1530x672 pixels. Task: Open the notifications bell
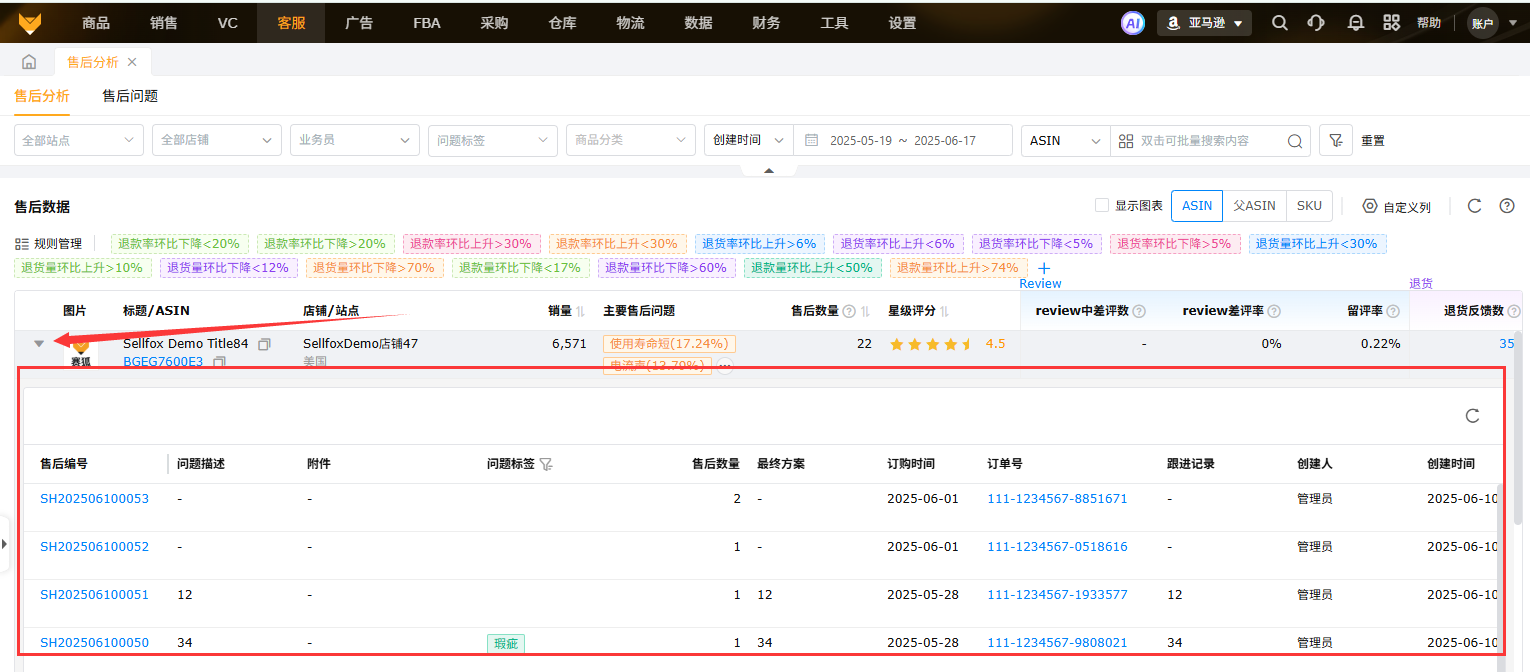point(1355,23)
